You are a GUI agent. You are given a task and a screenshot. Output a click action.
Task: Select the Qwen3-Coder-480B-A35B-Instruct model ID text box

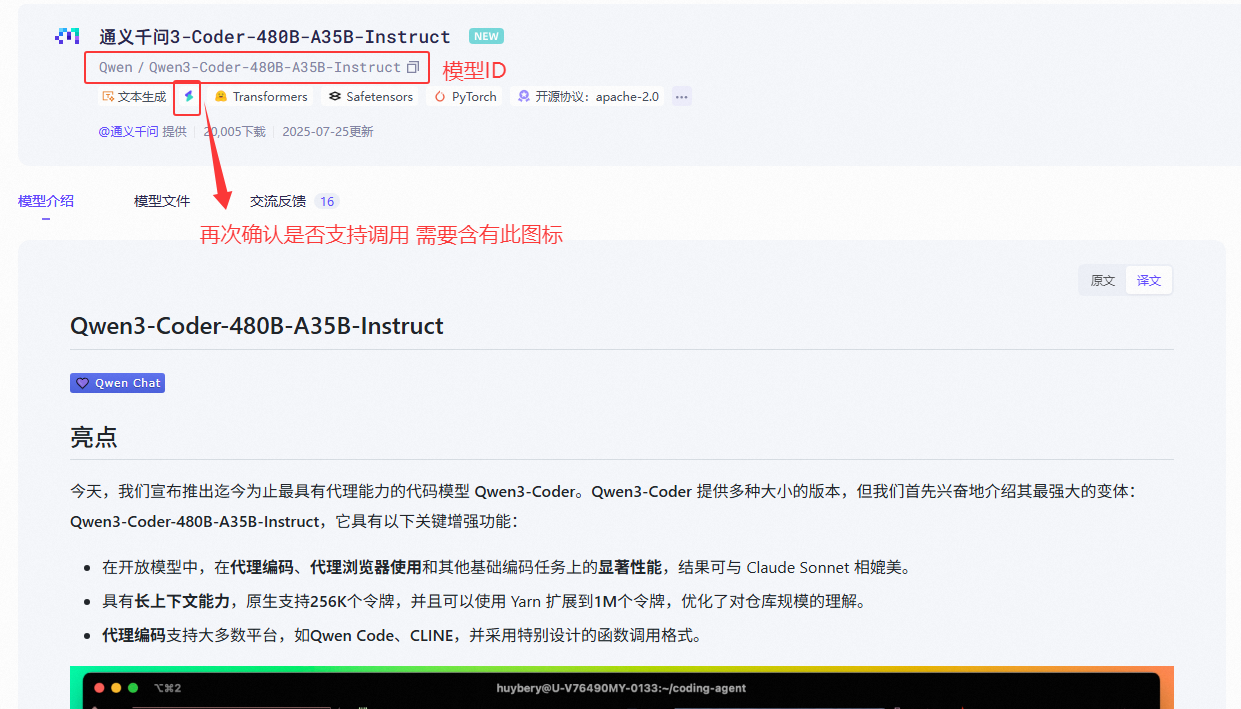(248, 66)
